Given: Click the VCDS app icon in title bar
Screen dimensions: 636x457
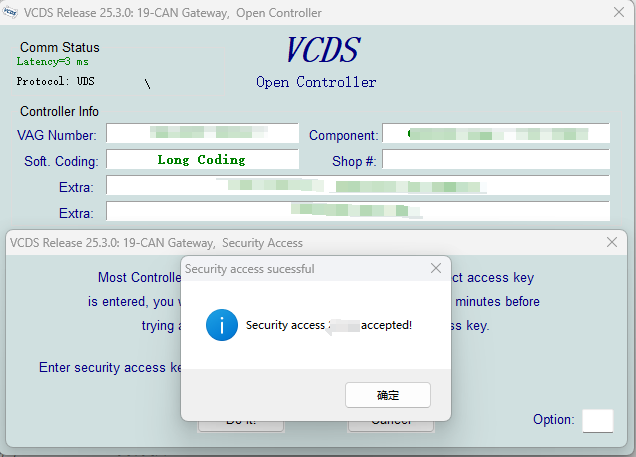Looking at the screenshot, I should click(13, 13).
